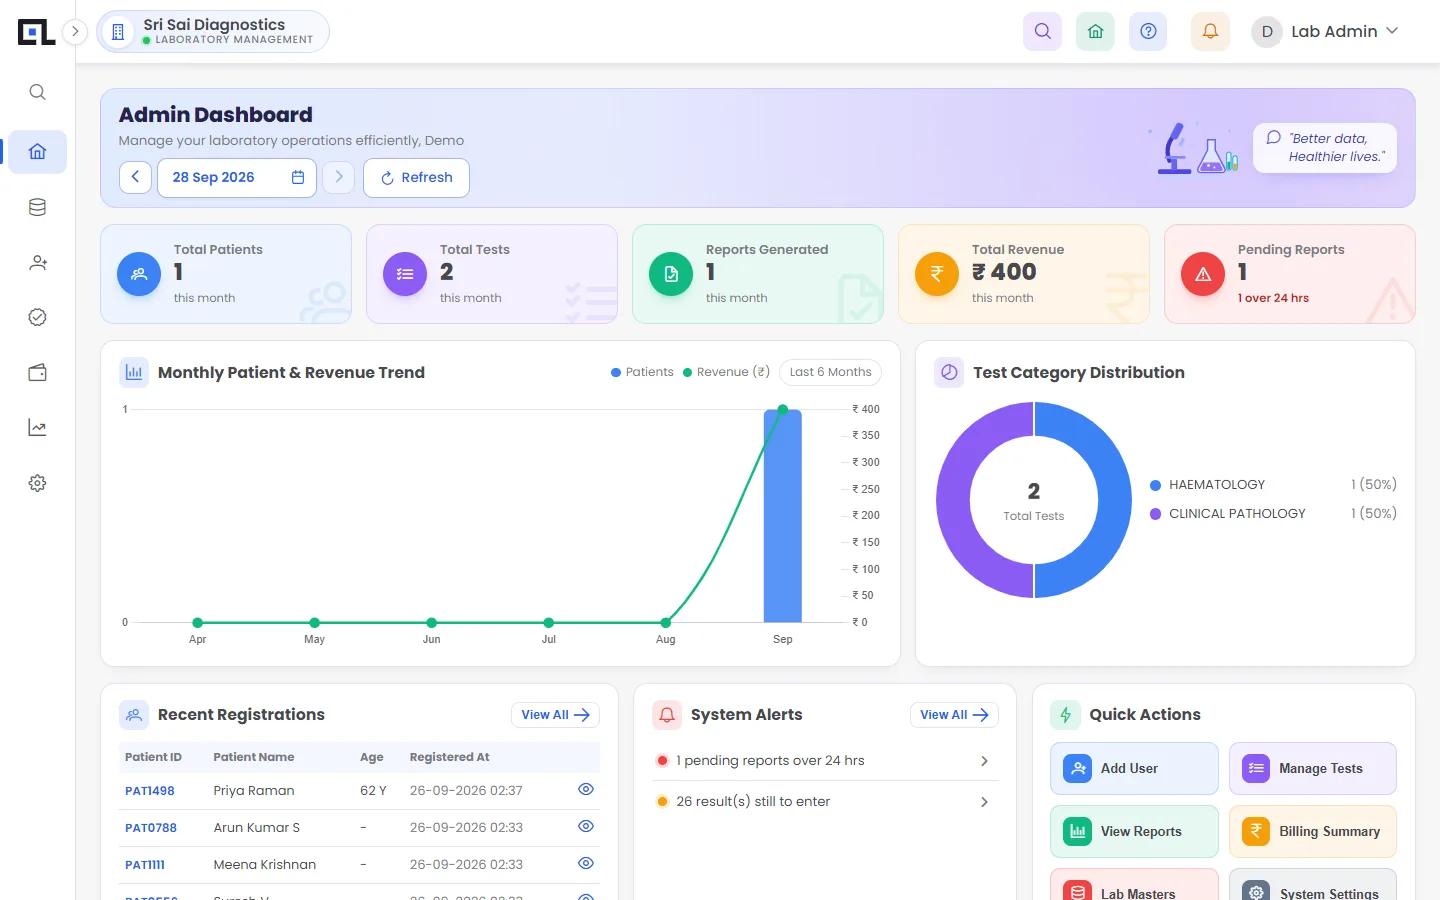Screen dimensions: 1440x900
Task: Click the purple search button in the header
Action: pyautogui.click(x=1042, y=31)
